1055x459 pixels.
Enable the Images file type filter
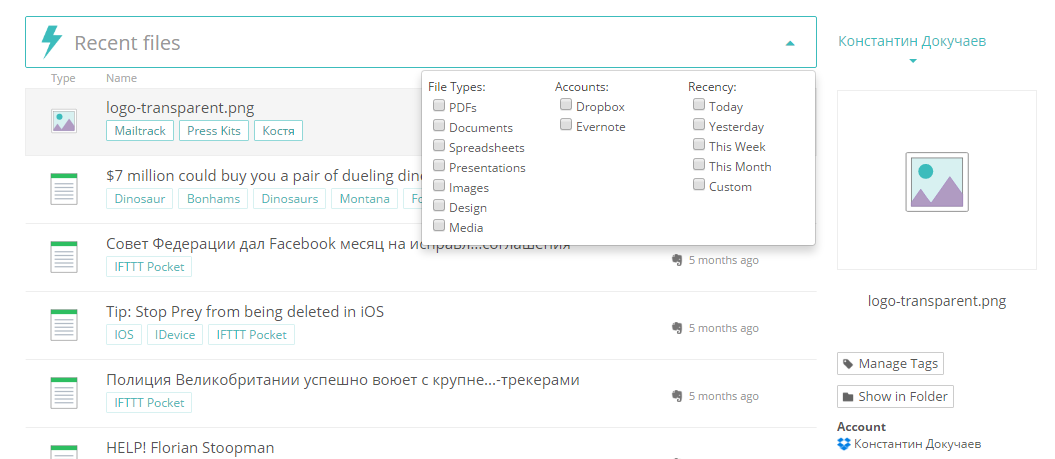click(x=439, y=185)
